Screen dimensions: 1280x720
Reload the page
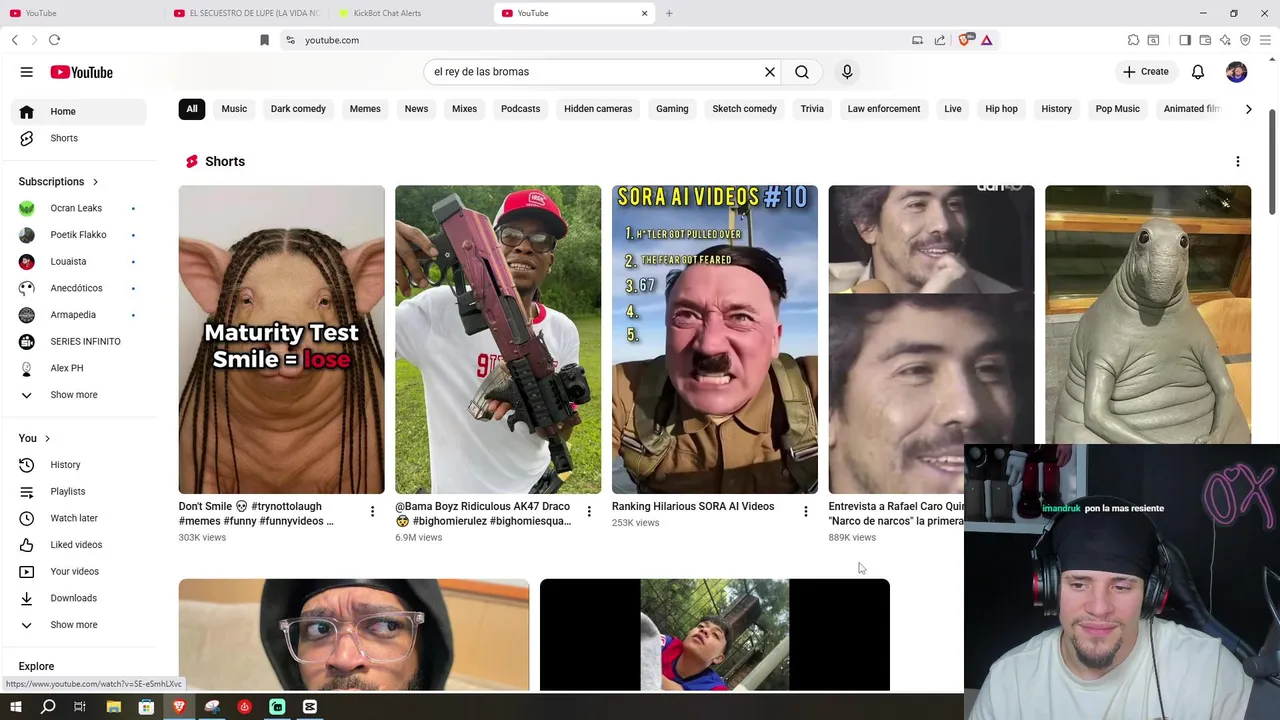point(54,40)
